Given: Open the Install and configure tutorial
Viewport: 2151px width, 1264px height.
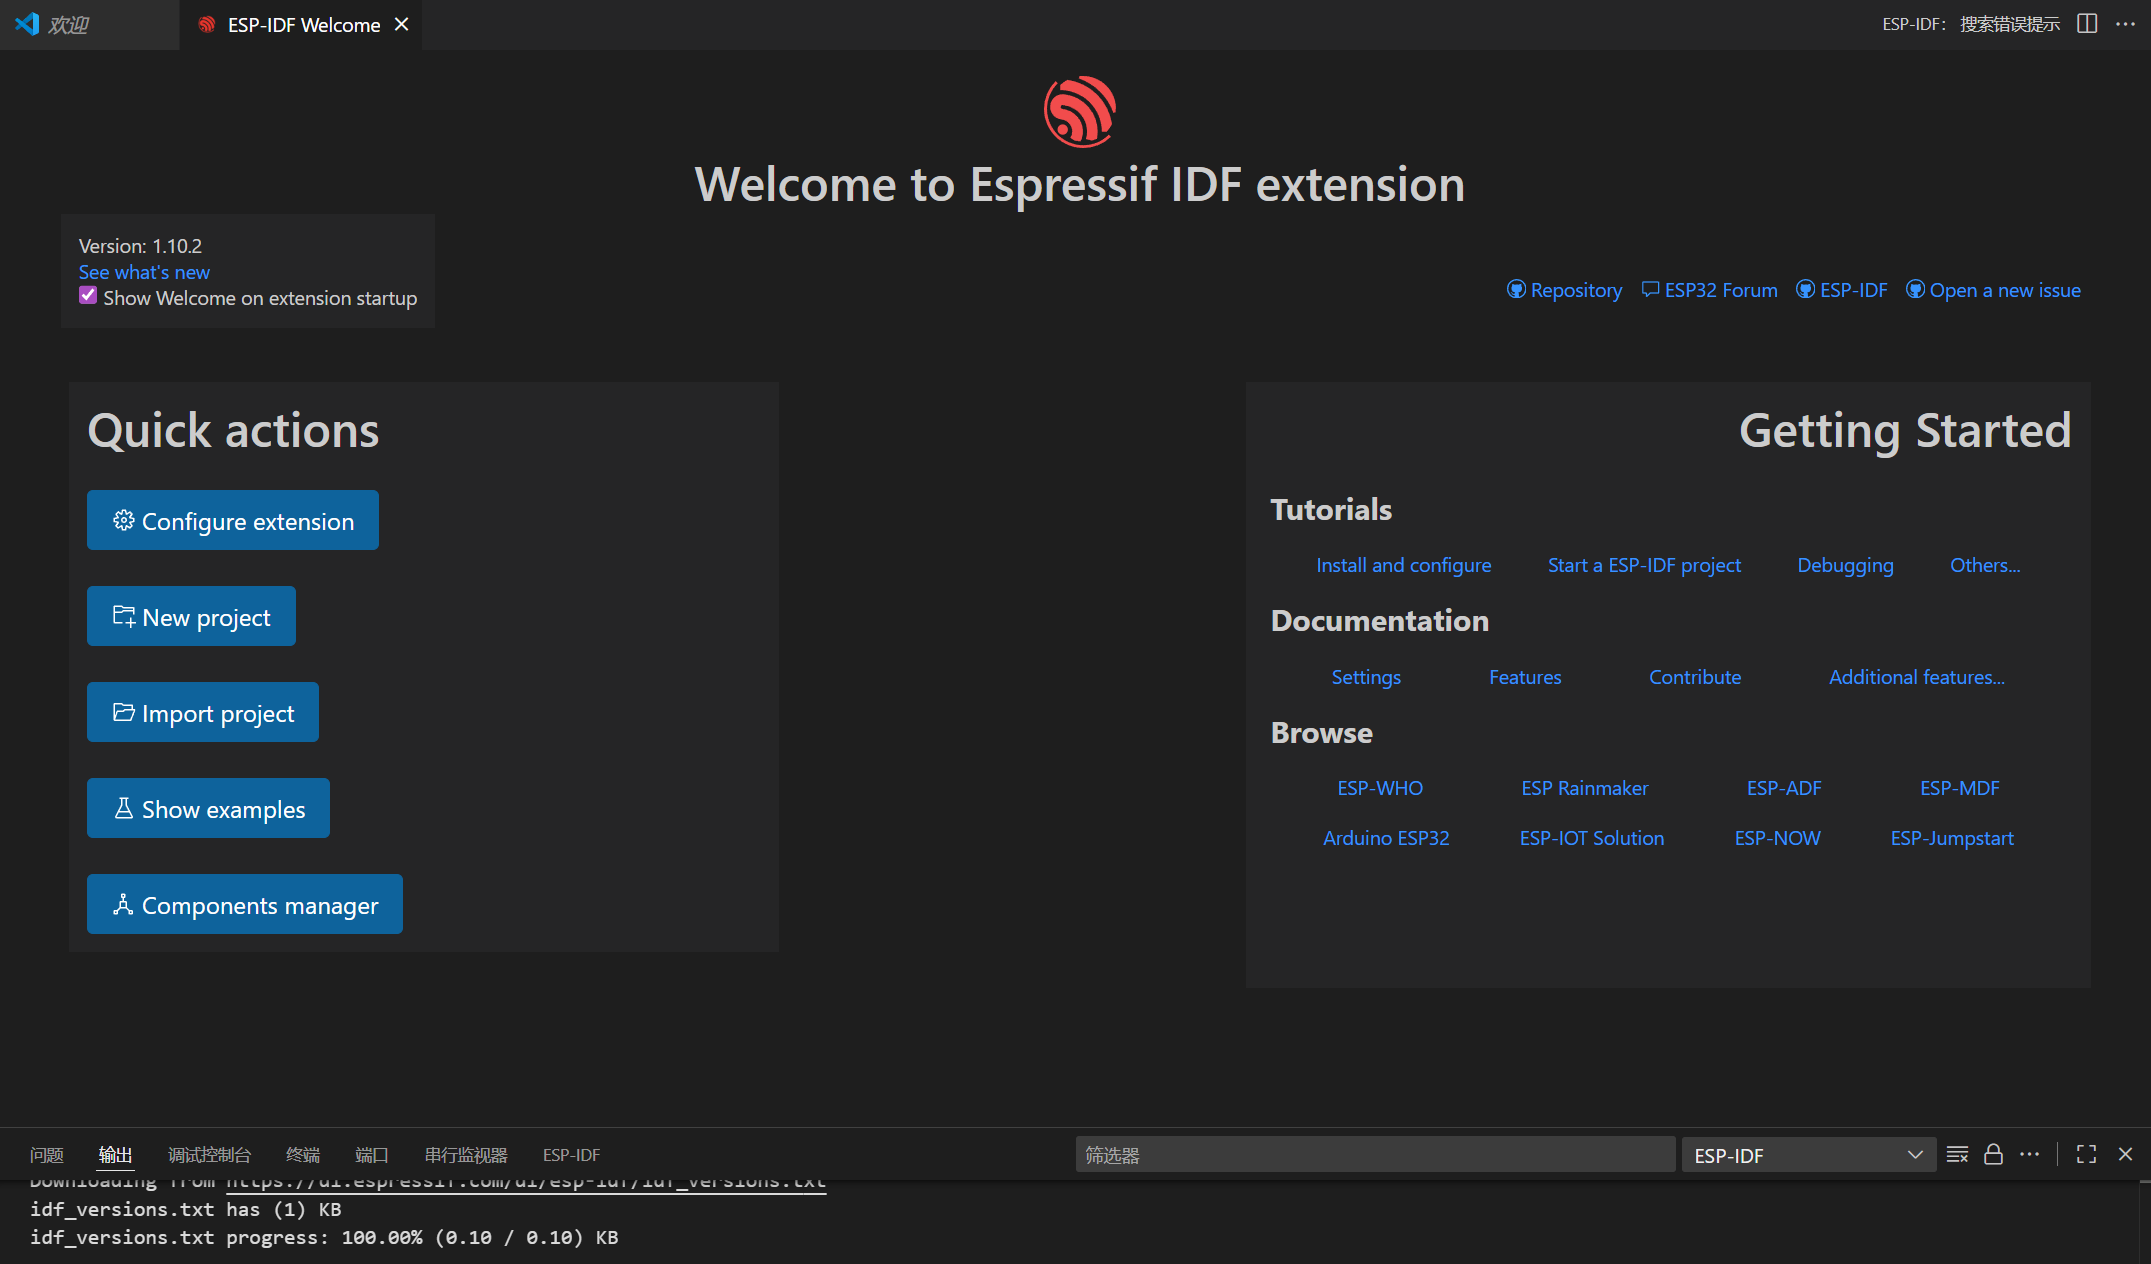Looking at the screenshot, I should click(1404, 565).
